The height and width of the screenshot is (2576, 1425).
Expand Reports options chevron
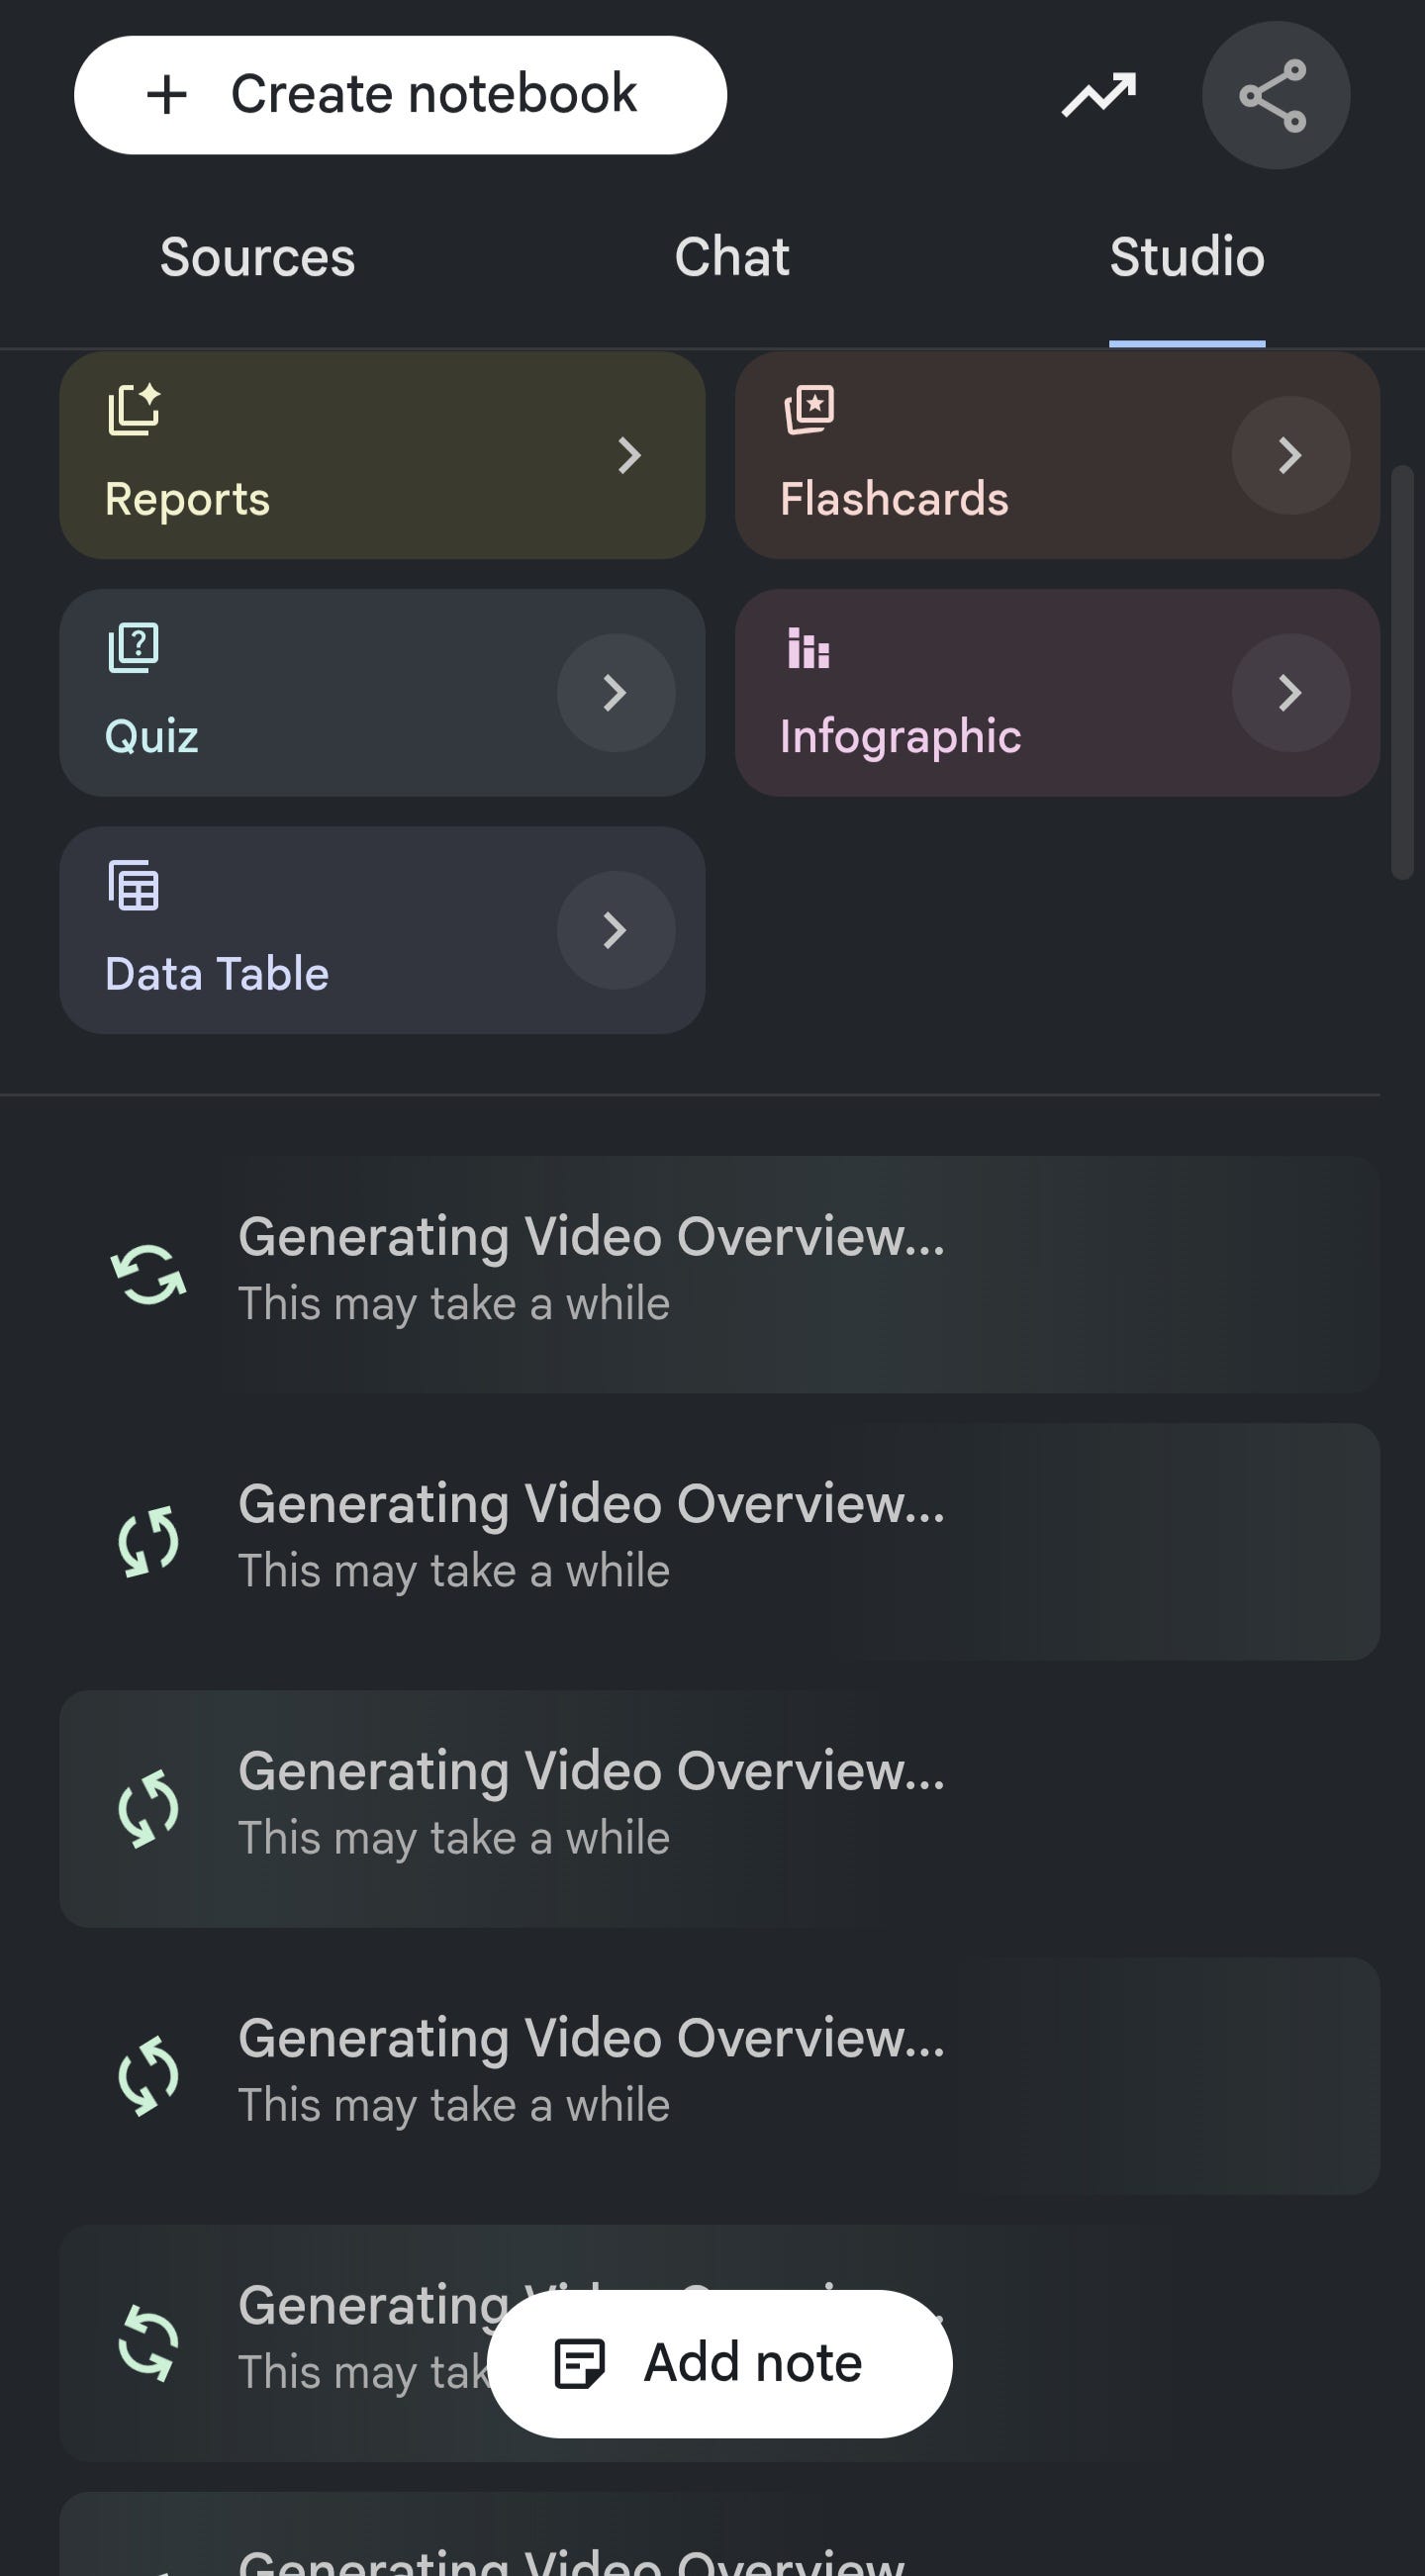(x=628, y=455)
